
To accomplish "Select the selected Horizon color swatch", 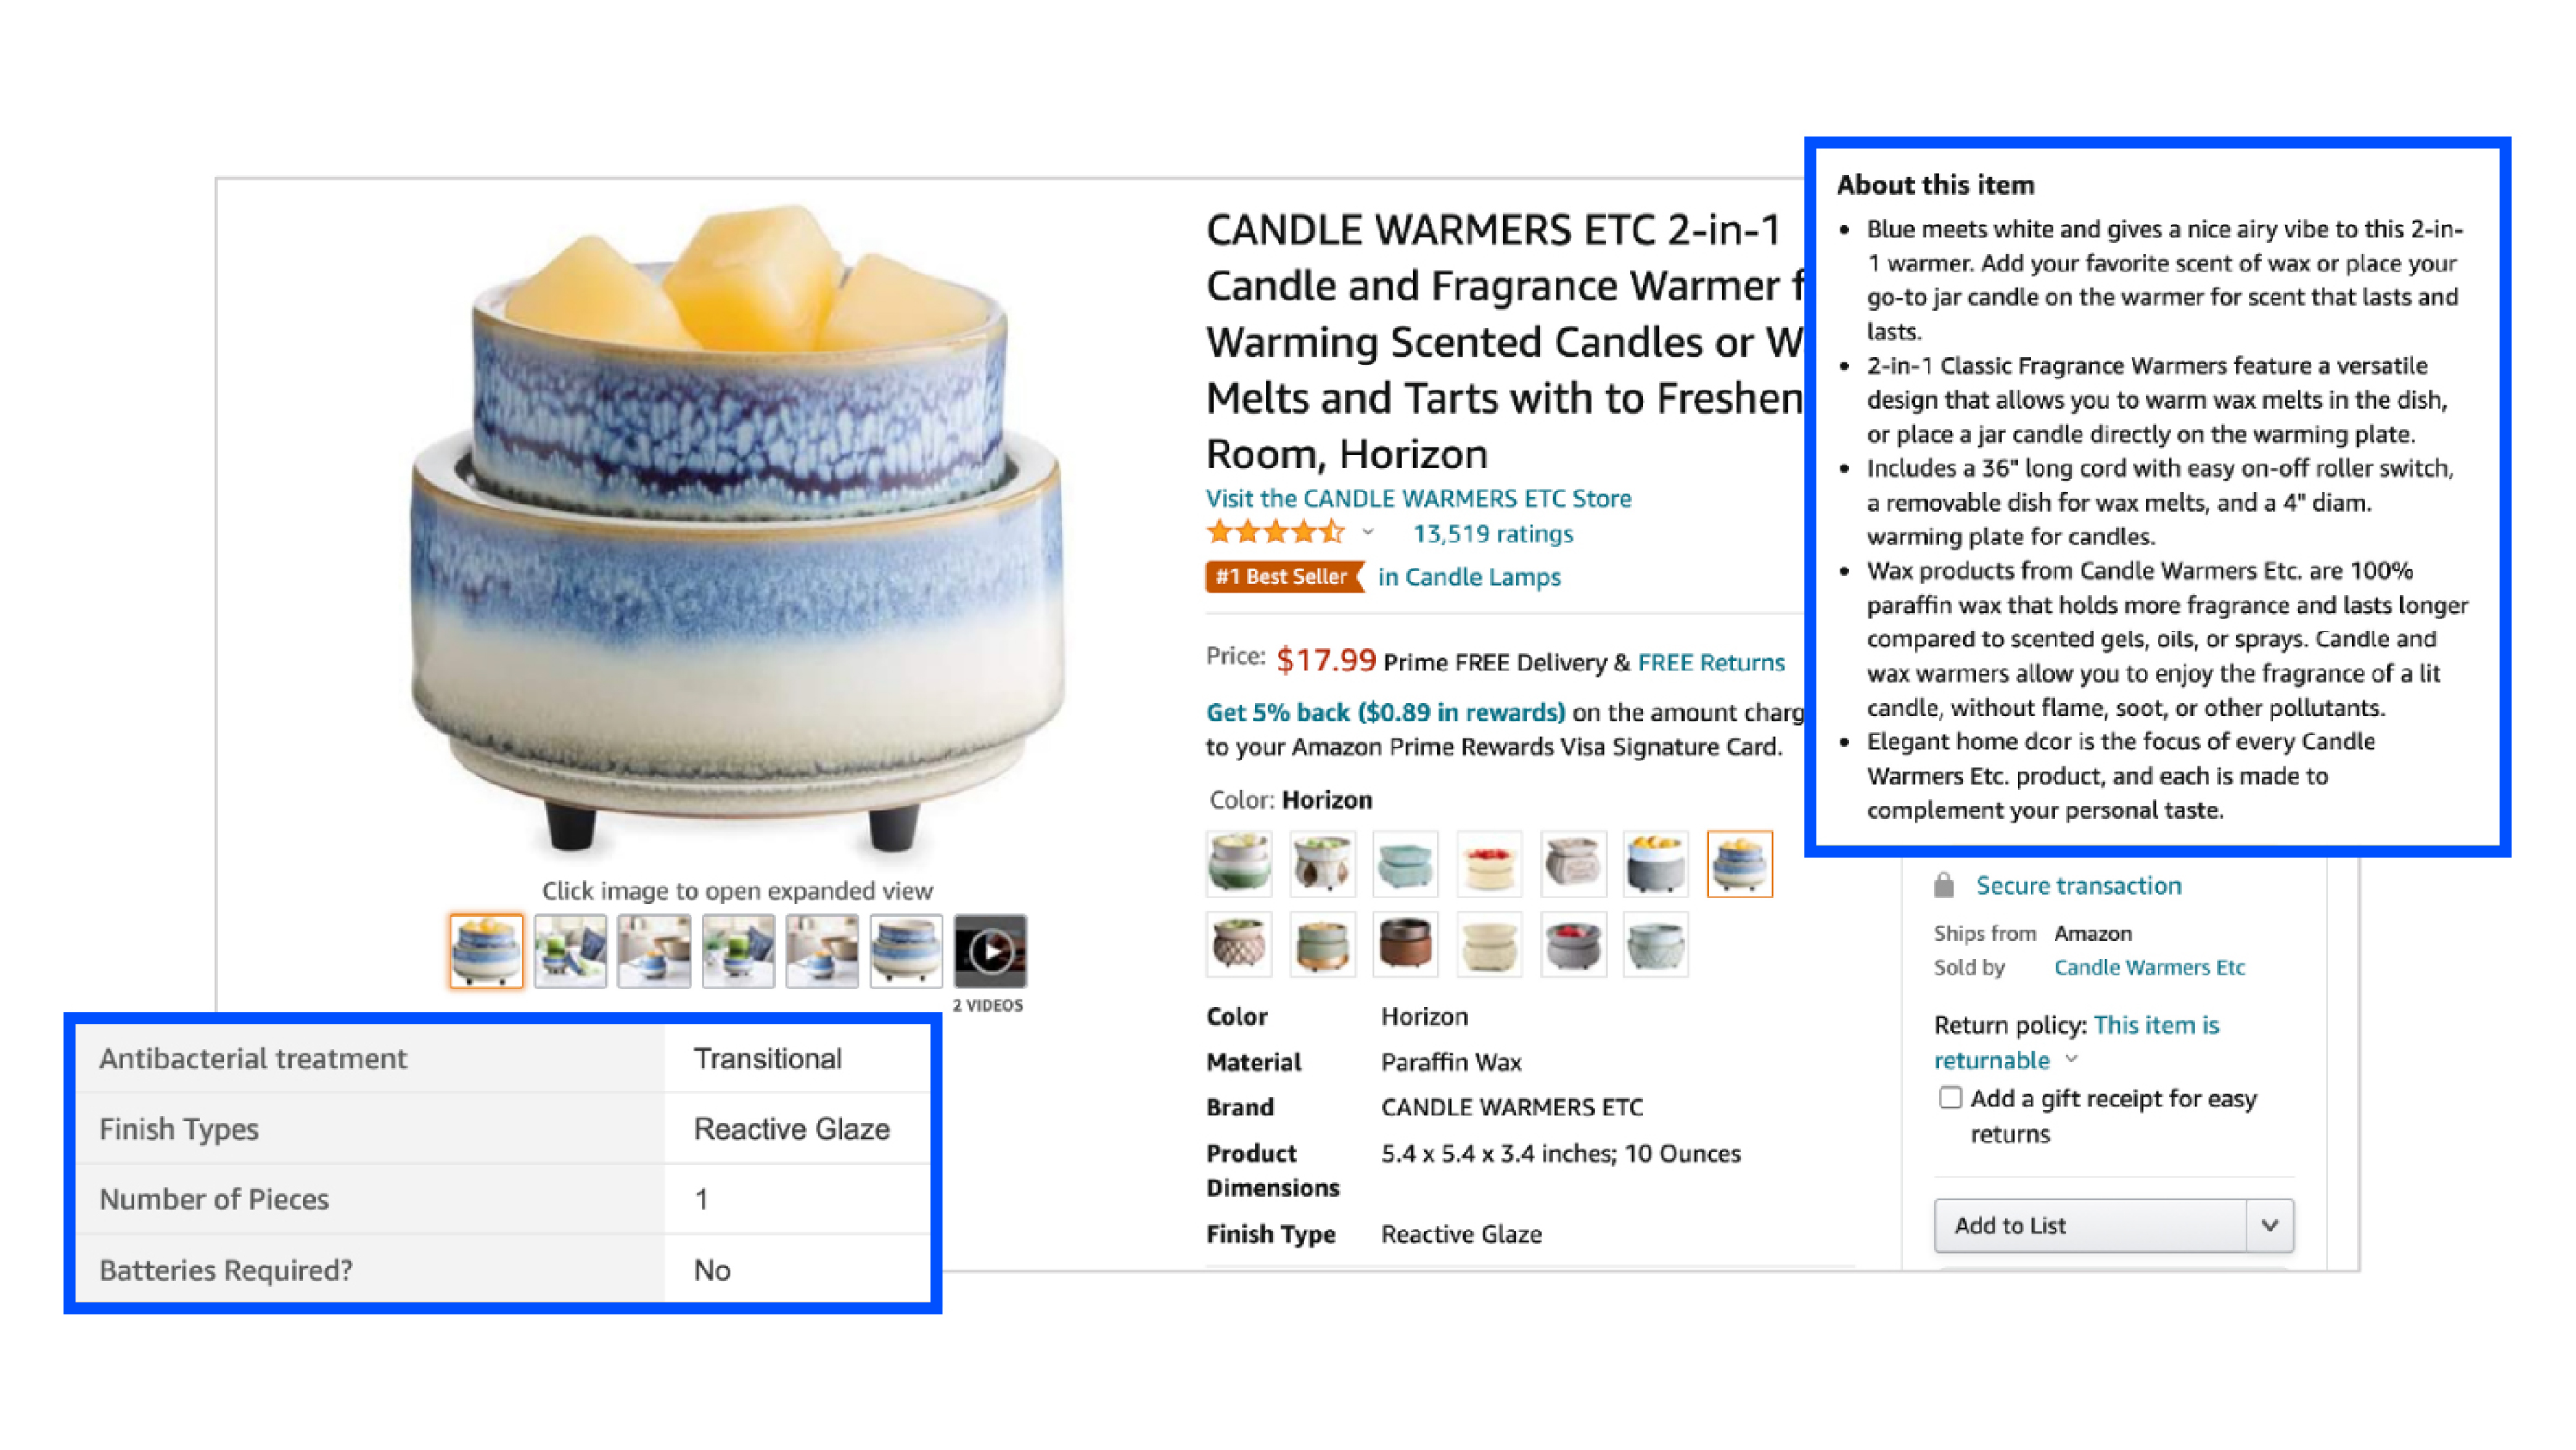I will tap(1739, 864).
